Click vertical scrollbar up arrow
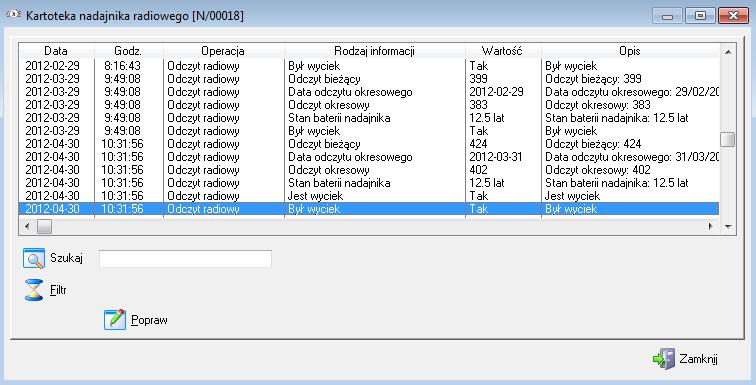The width and height of the screenshot is (756, 385). [x=728, y=51]
